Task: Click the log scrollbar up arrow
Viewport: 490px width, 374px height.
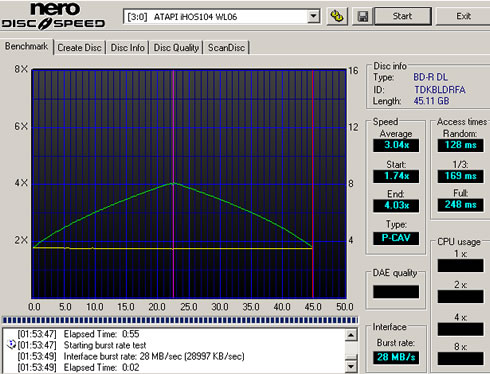Action: [x=351, y=335]
